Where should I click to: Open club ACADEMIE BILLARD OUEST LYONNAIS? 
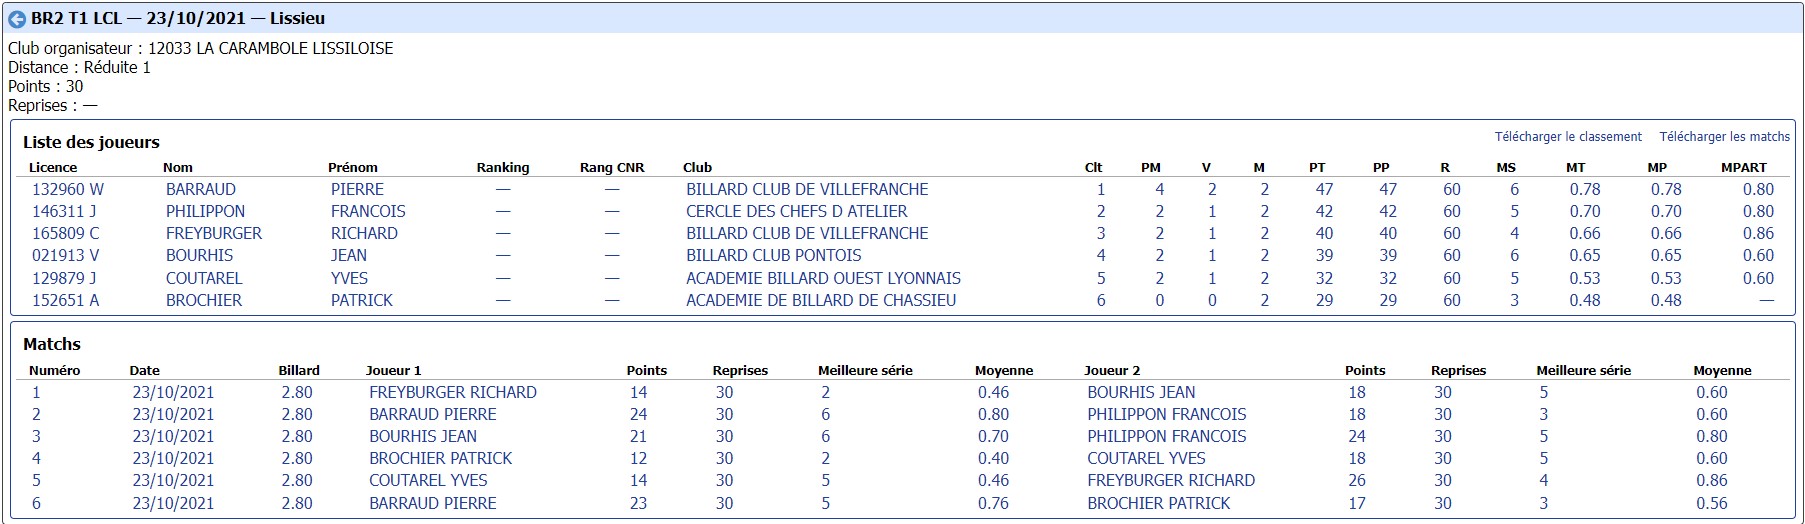823,278
